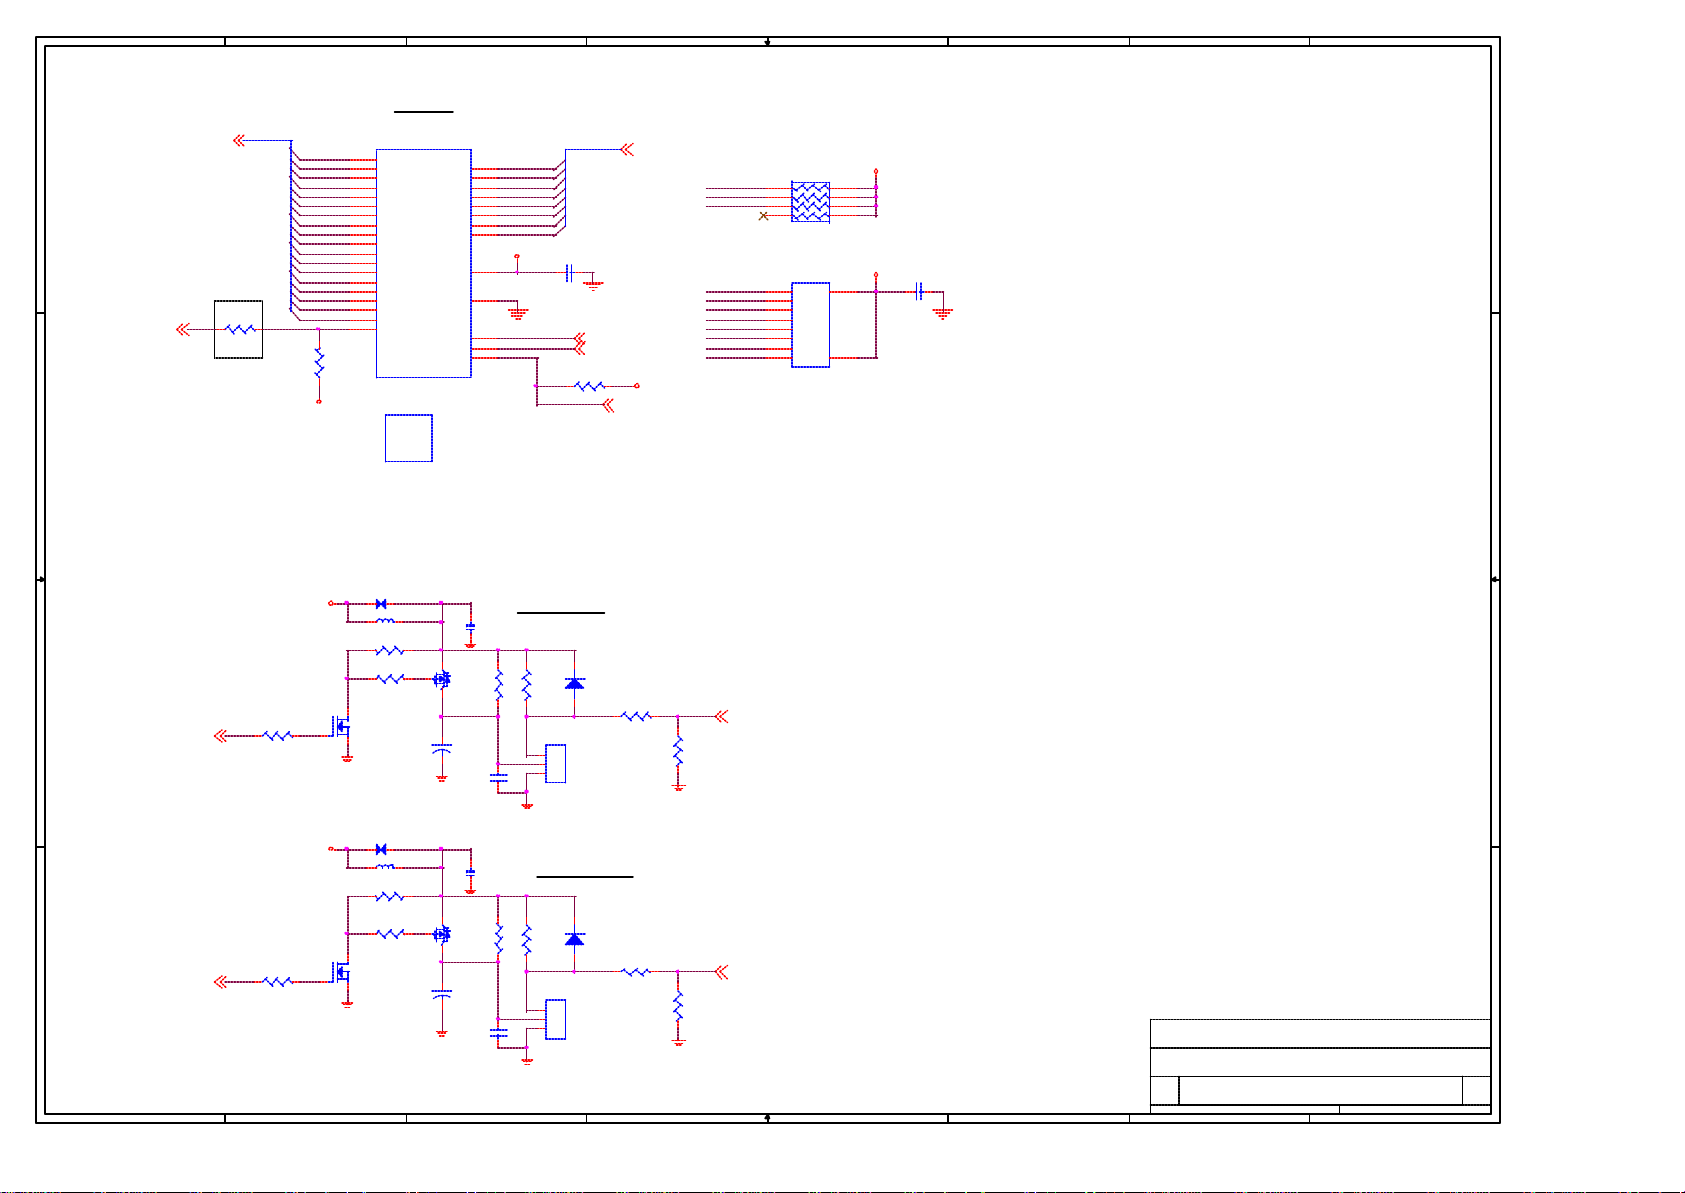Select the input off-page connector of the lower circuit
This screenshot has height=1193, width=1685.
(x=221, y=982)
